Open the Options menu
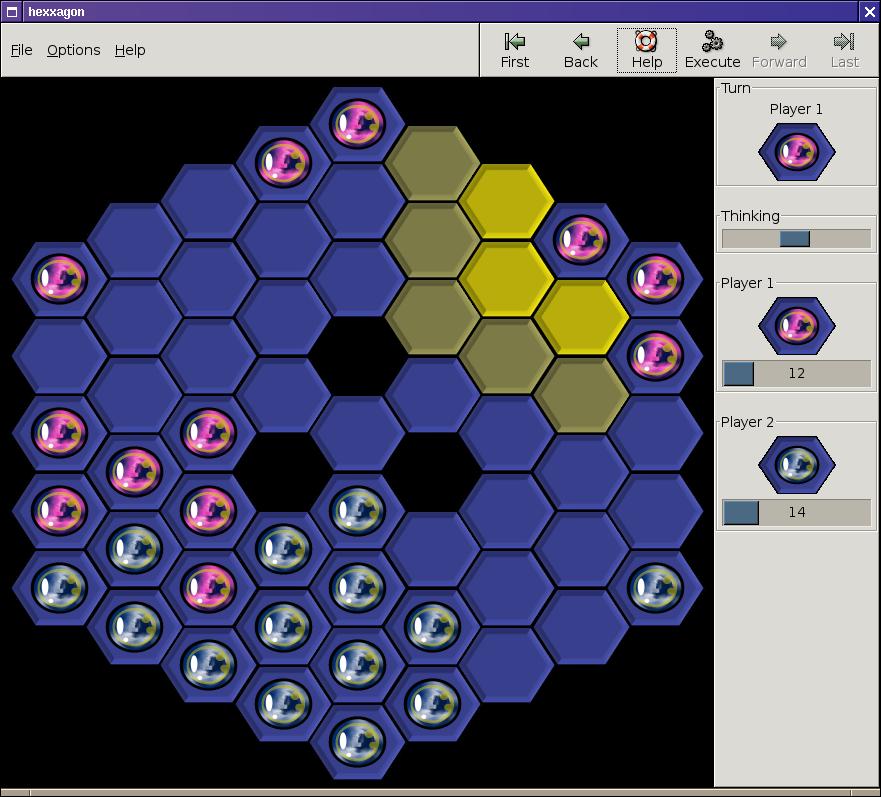This screenshot has height=797, width=881. (x=74, y=50)
